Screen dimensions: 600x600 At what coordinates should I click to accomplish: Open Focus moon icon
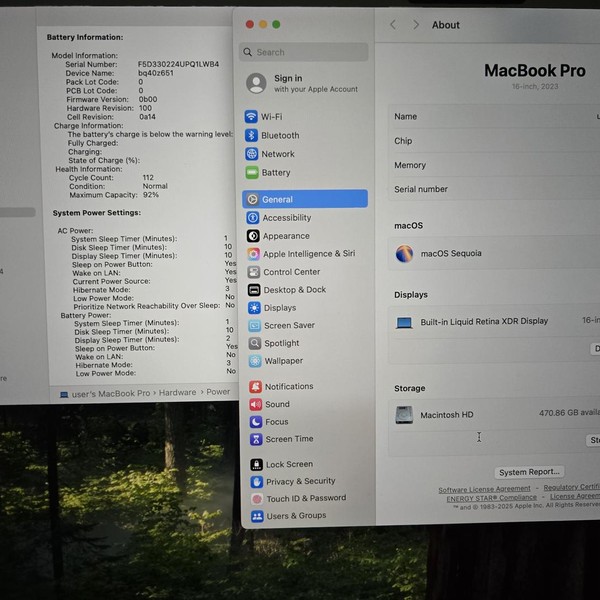pos(256,422)
